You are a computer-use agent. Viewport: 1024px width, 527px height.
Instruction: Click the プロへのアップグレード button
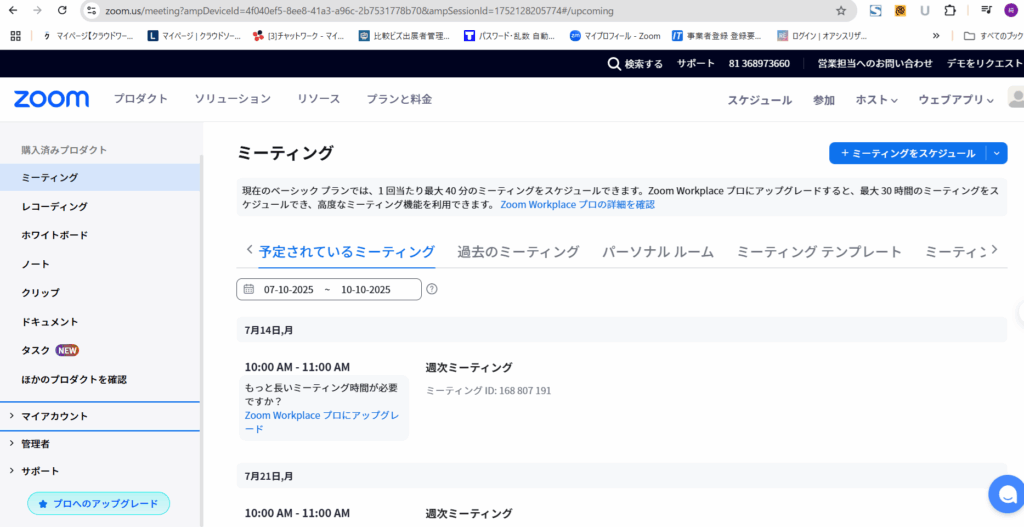pyautogui.click(x=99, y=503)
